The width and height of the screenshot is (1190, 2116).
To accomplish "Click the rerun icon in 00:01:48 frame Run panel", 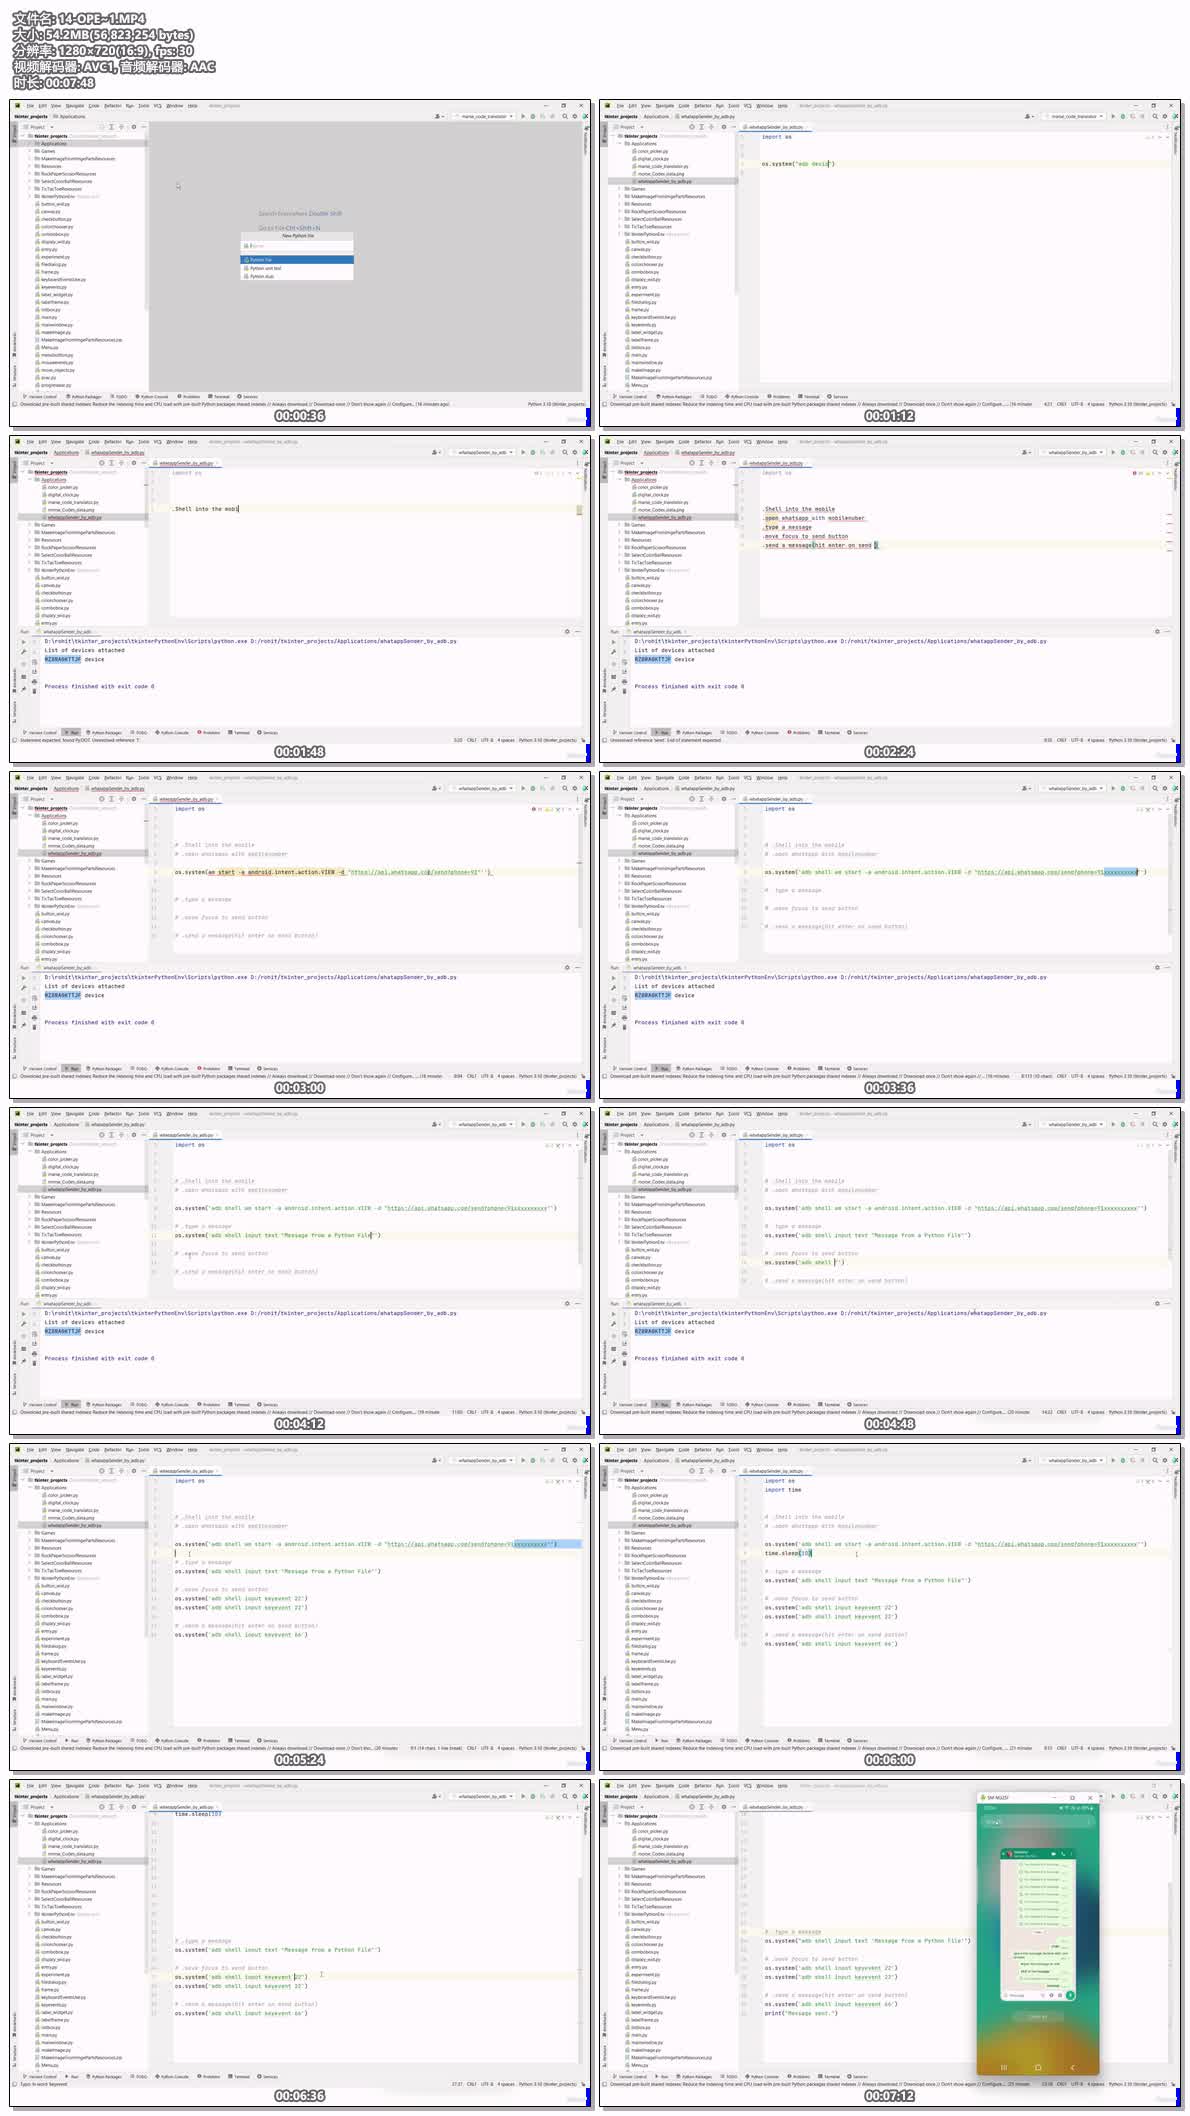I will (24, 641).
